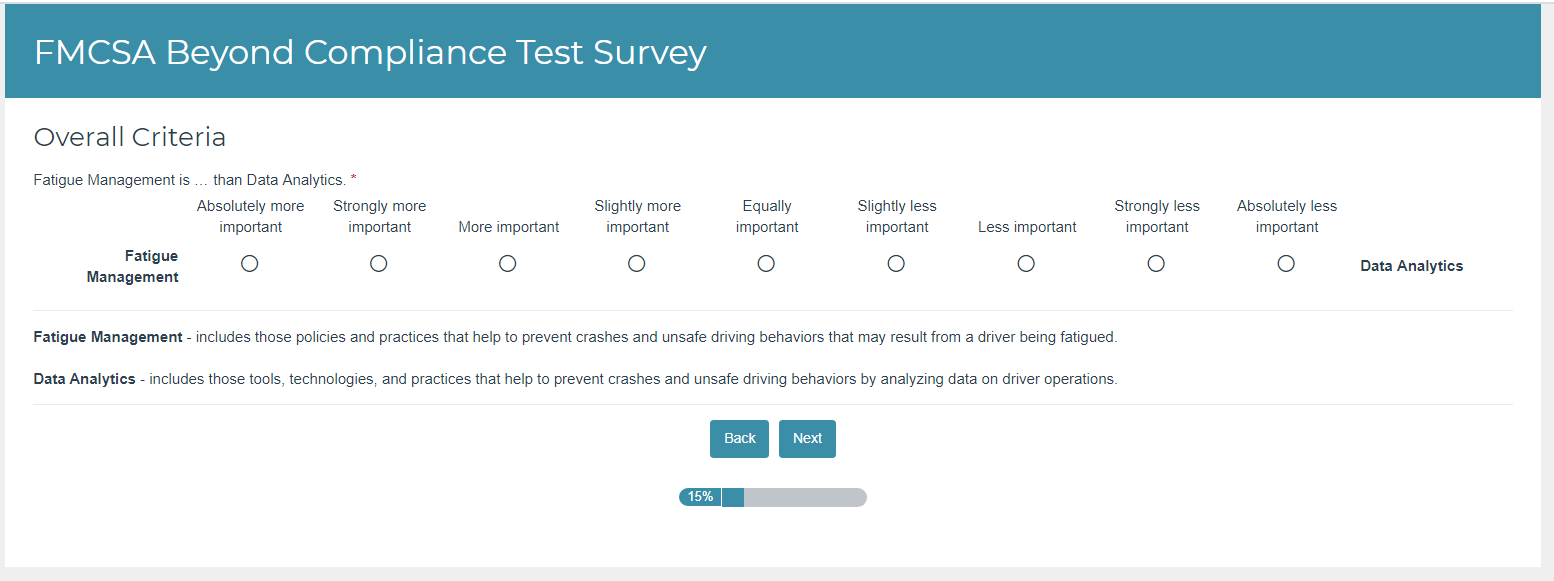
Task: Select 'Absolutely less important' radio option
Action: point(1286,264)
